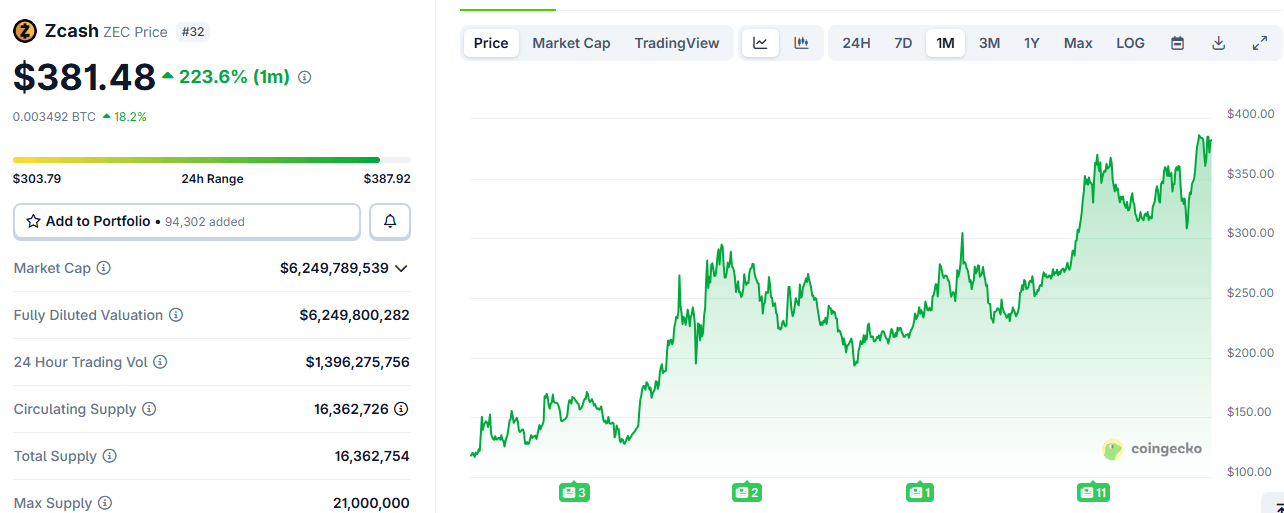The image size is (1284, 513).
Task: Expand the chart to fullscreen
Action: (1259, 43)
